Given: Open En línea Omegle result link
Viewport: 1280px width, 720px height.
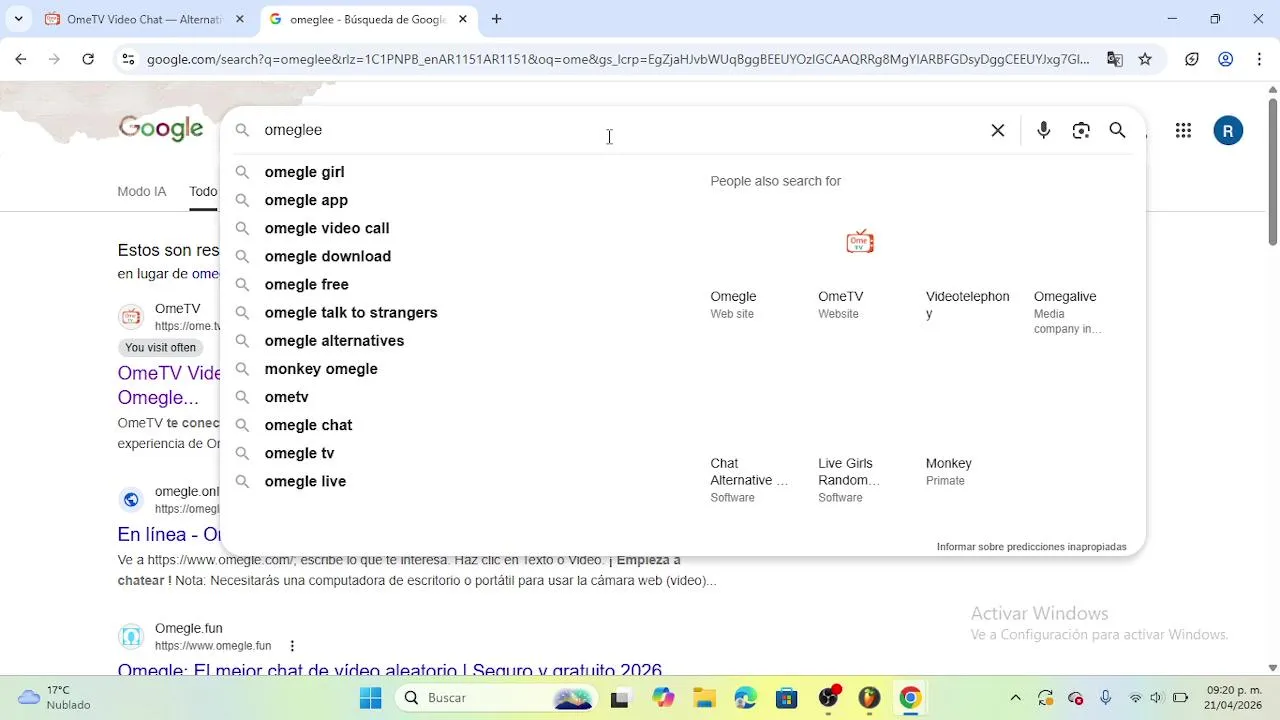Looking at the screenshot, I should click(x=170, y=534).
